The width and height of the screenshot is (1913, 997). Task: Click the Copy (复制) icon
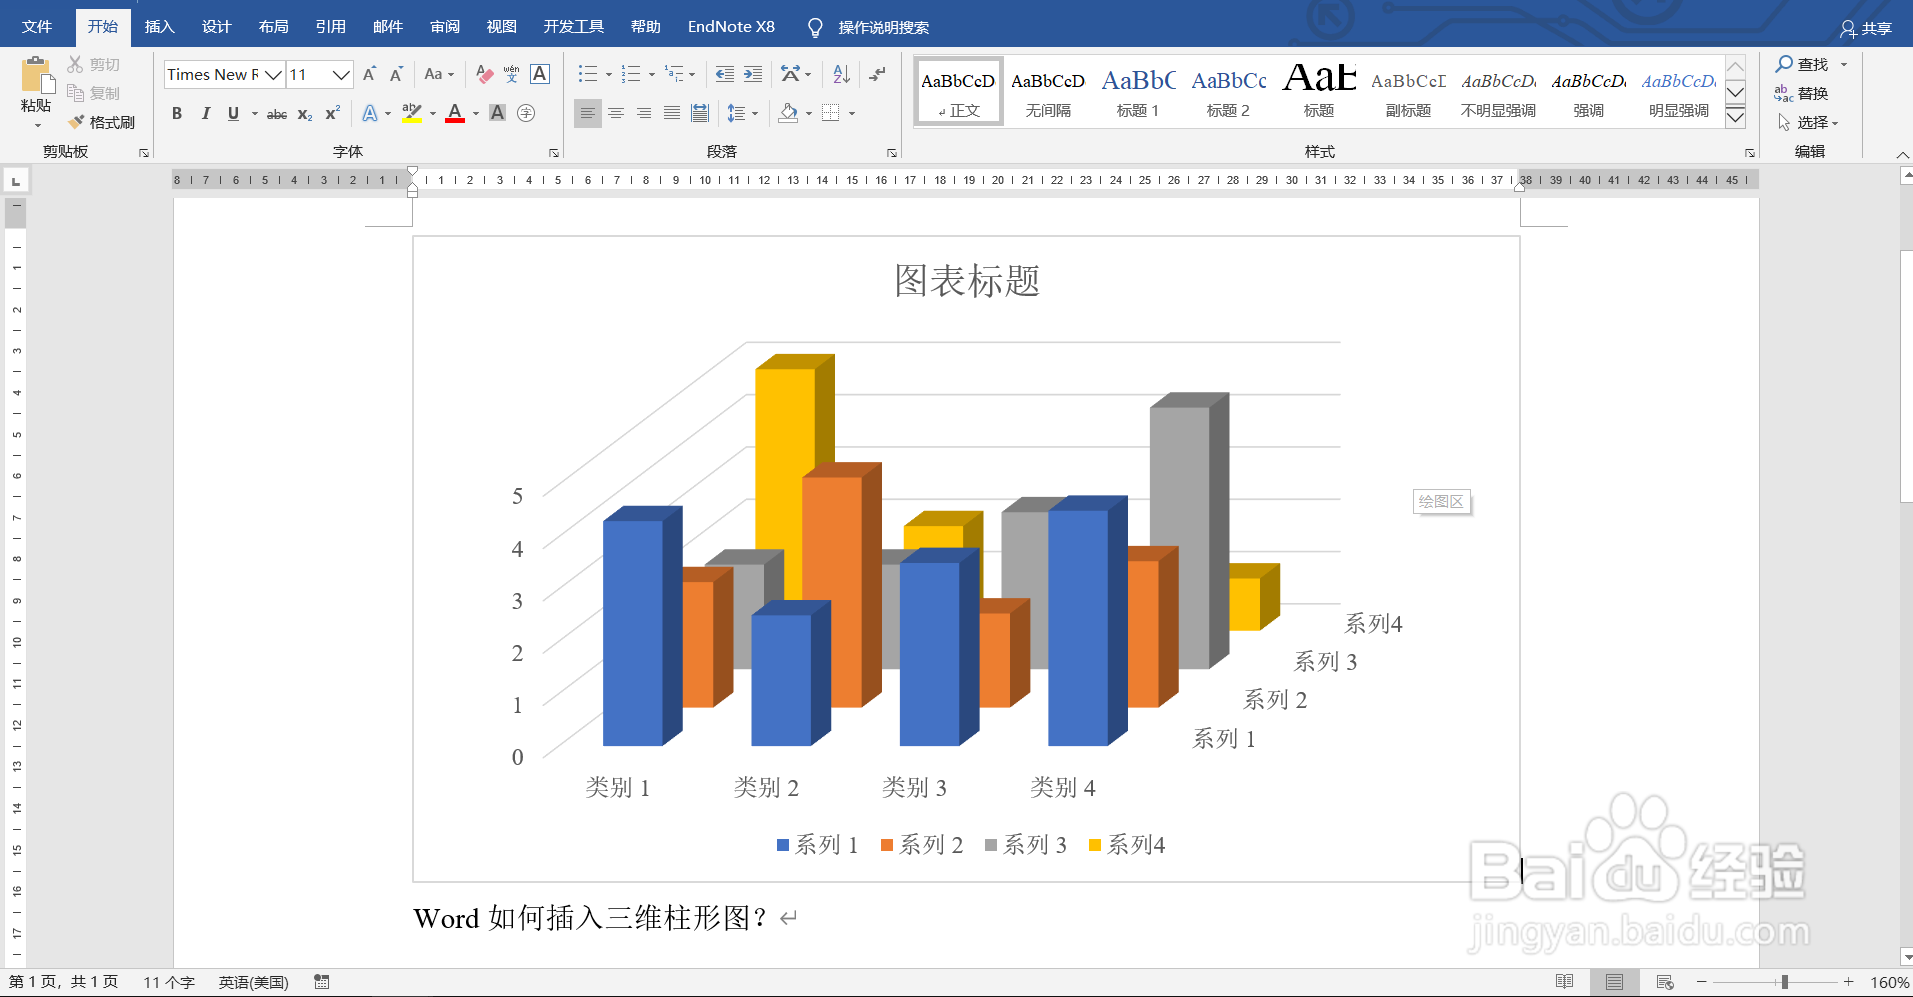point(75,93)
